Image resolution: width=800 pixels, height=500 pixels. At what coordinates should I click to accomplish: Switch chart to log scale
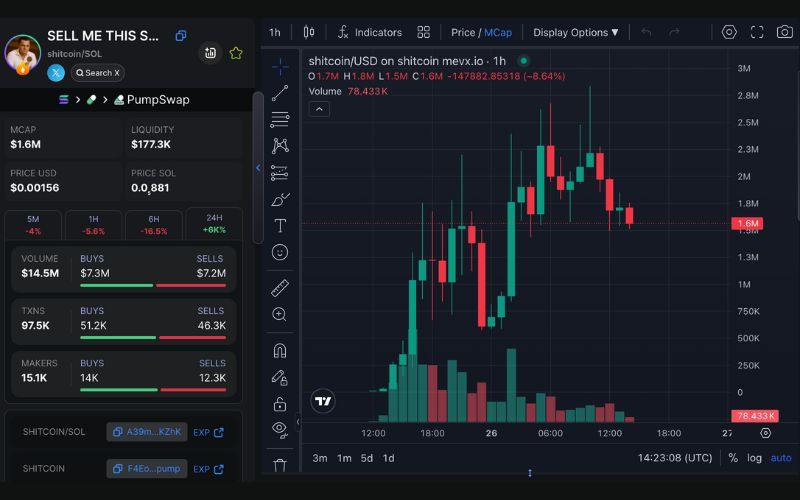[x=754, y=458]
